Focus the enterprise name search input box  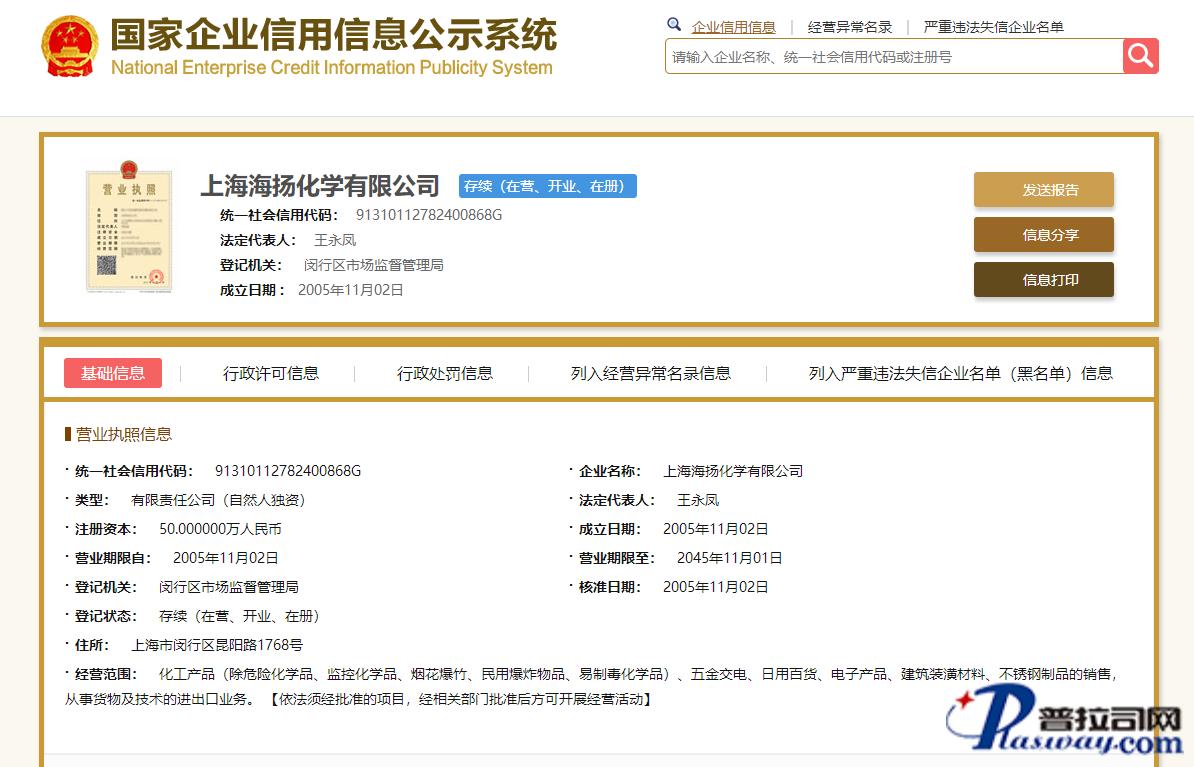pyautogui.click(x=893, y=57)
